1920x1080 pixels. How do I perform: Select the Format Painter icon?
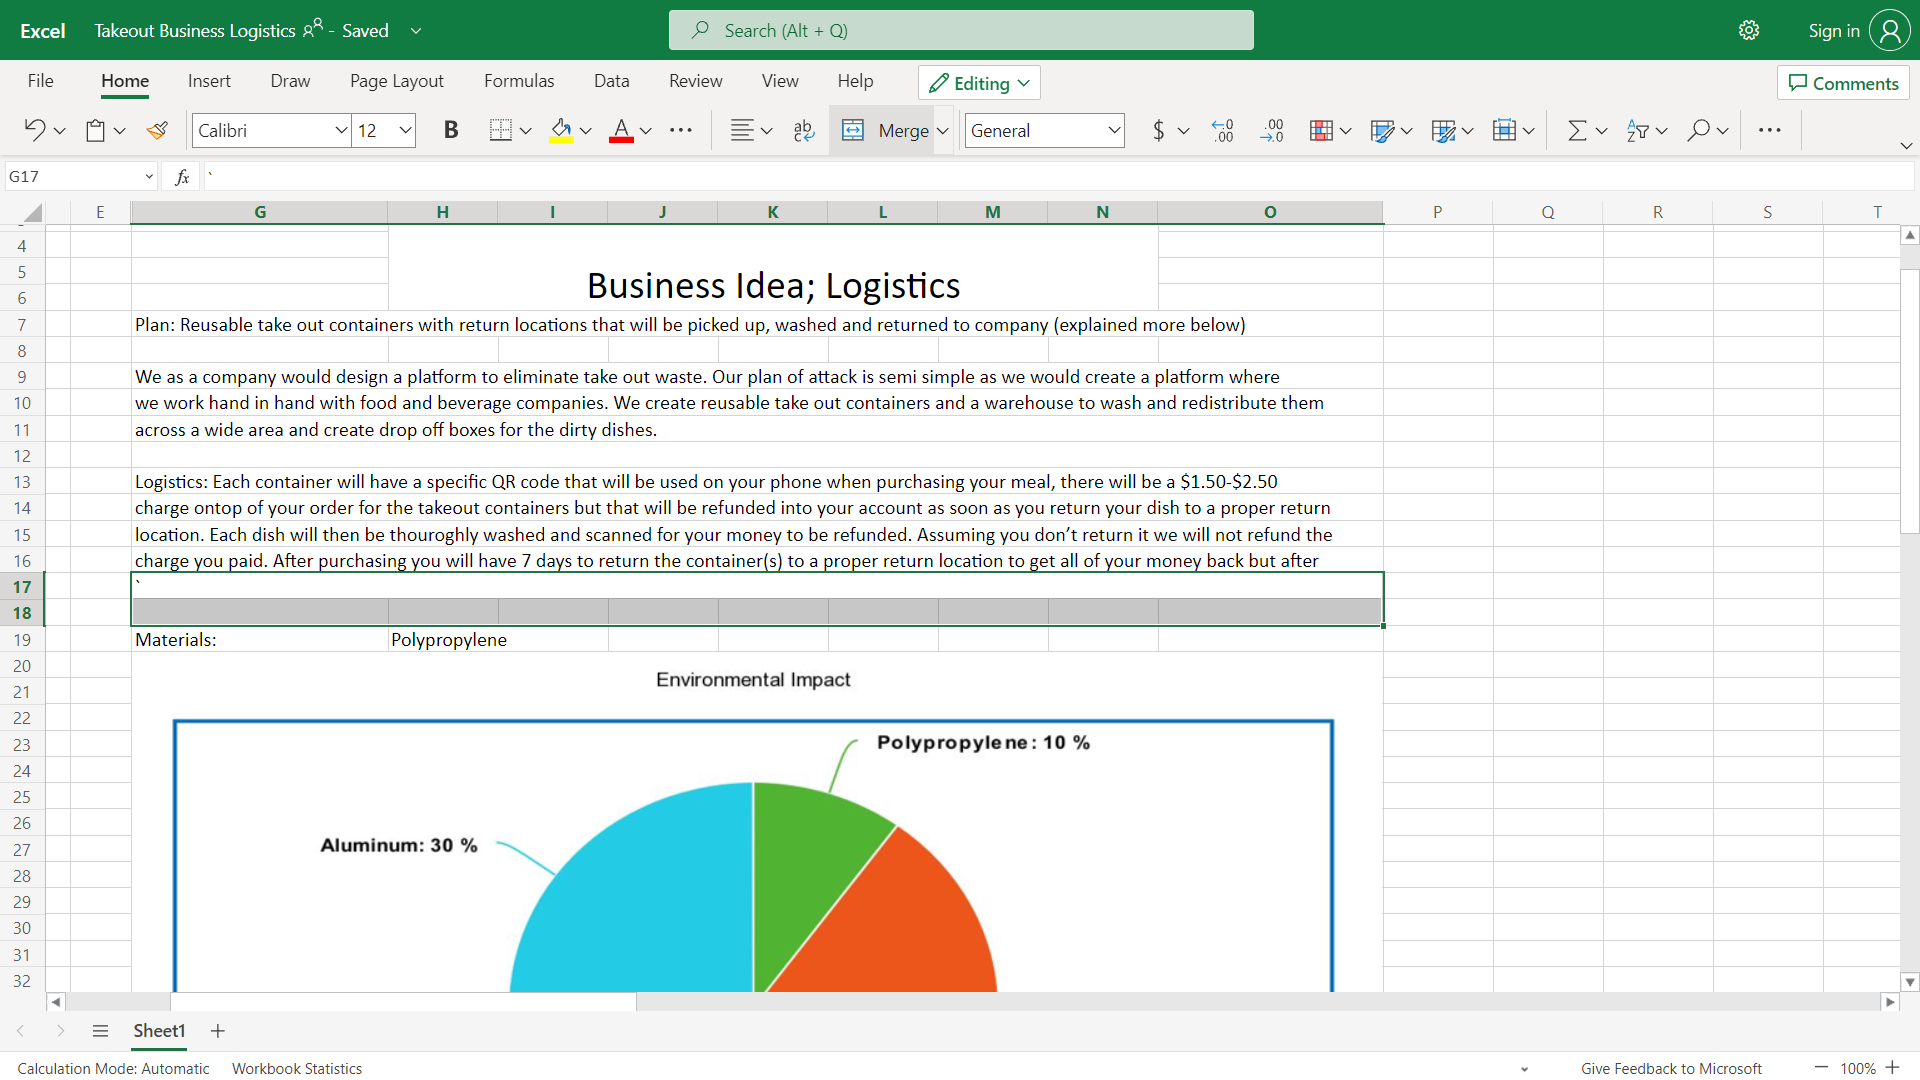pyautogui.click(x=157, y=130)
